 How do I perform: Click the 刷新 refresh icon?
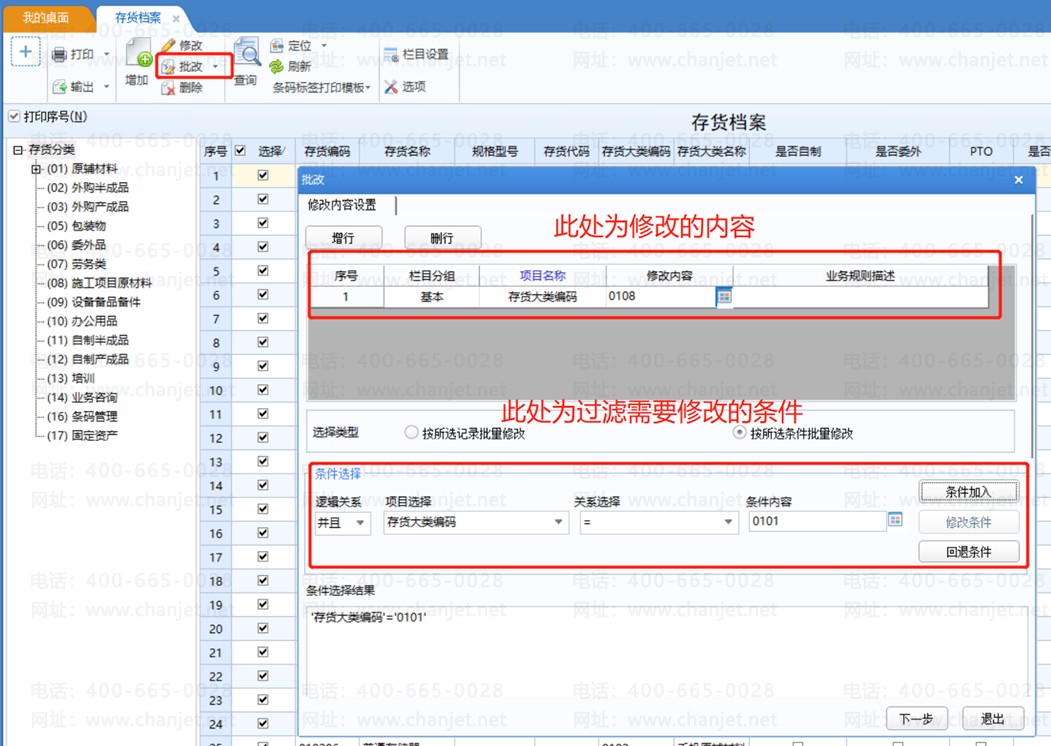pyautogui.click(x=276, y=66)
